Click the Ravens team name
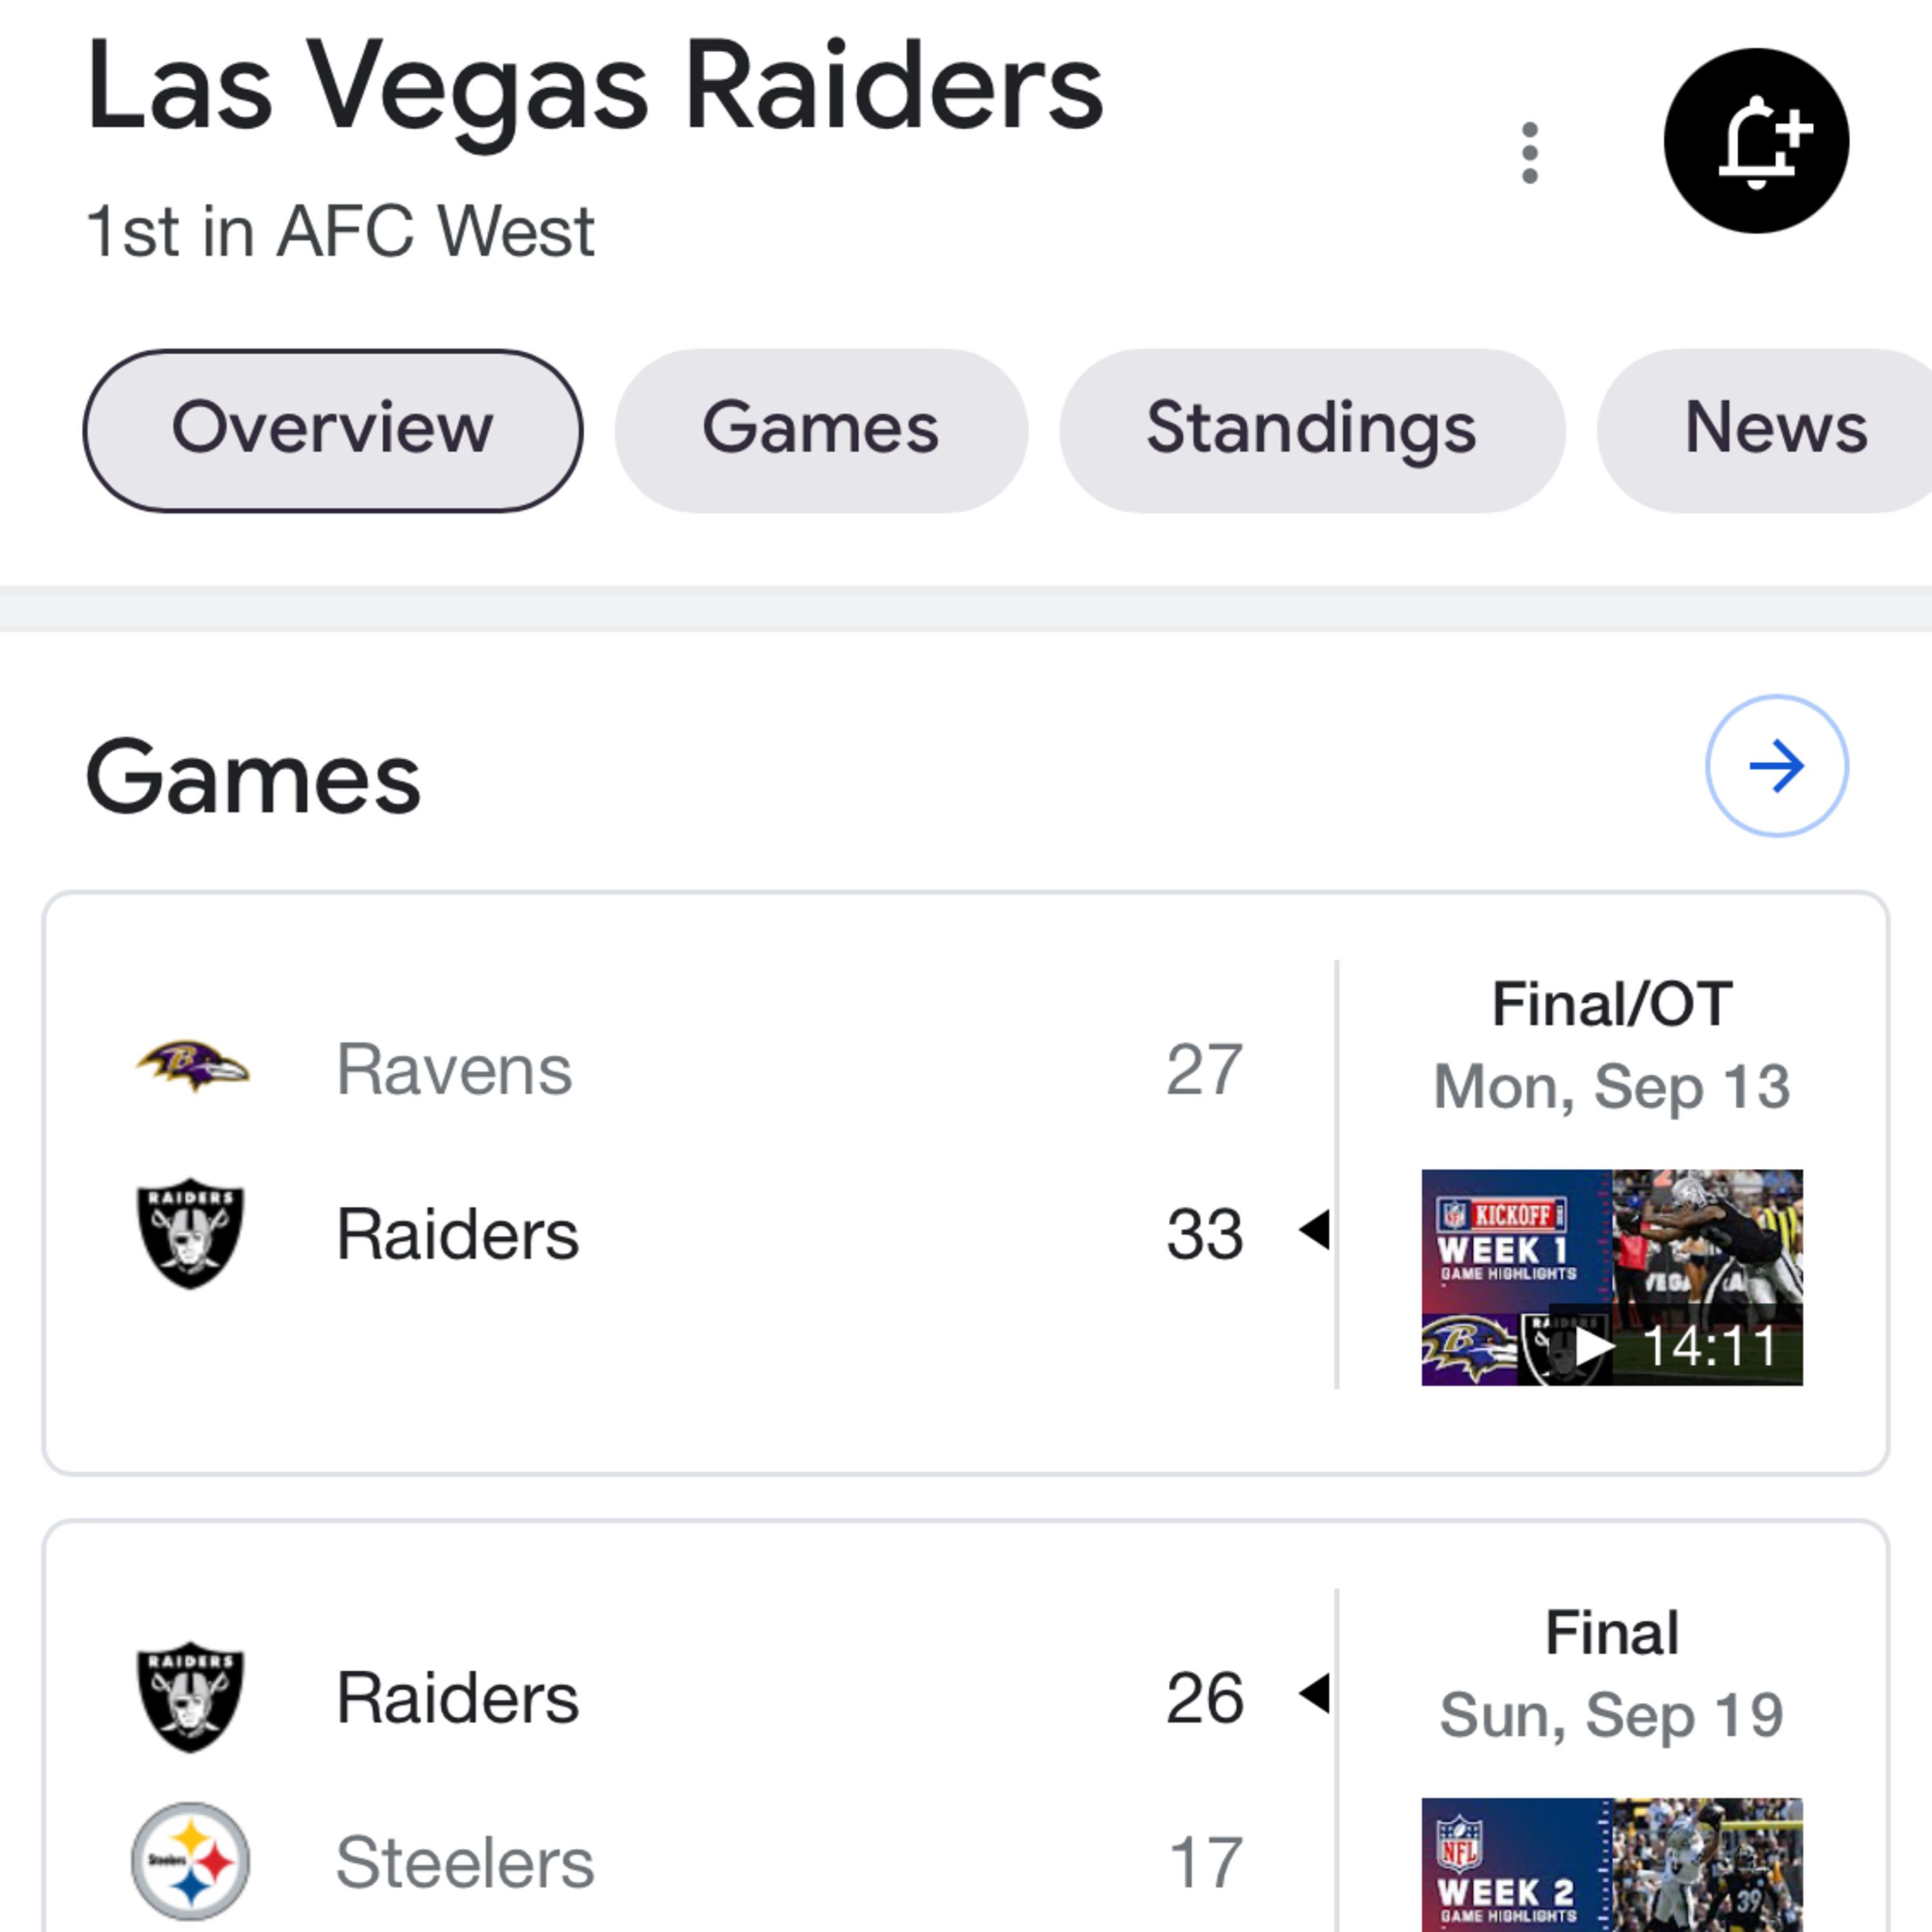The height and width of the screenshot is (1932, 1932). point(454,1069)
